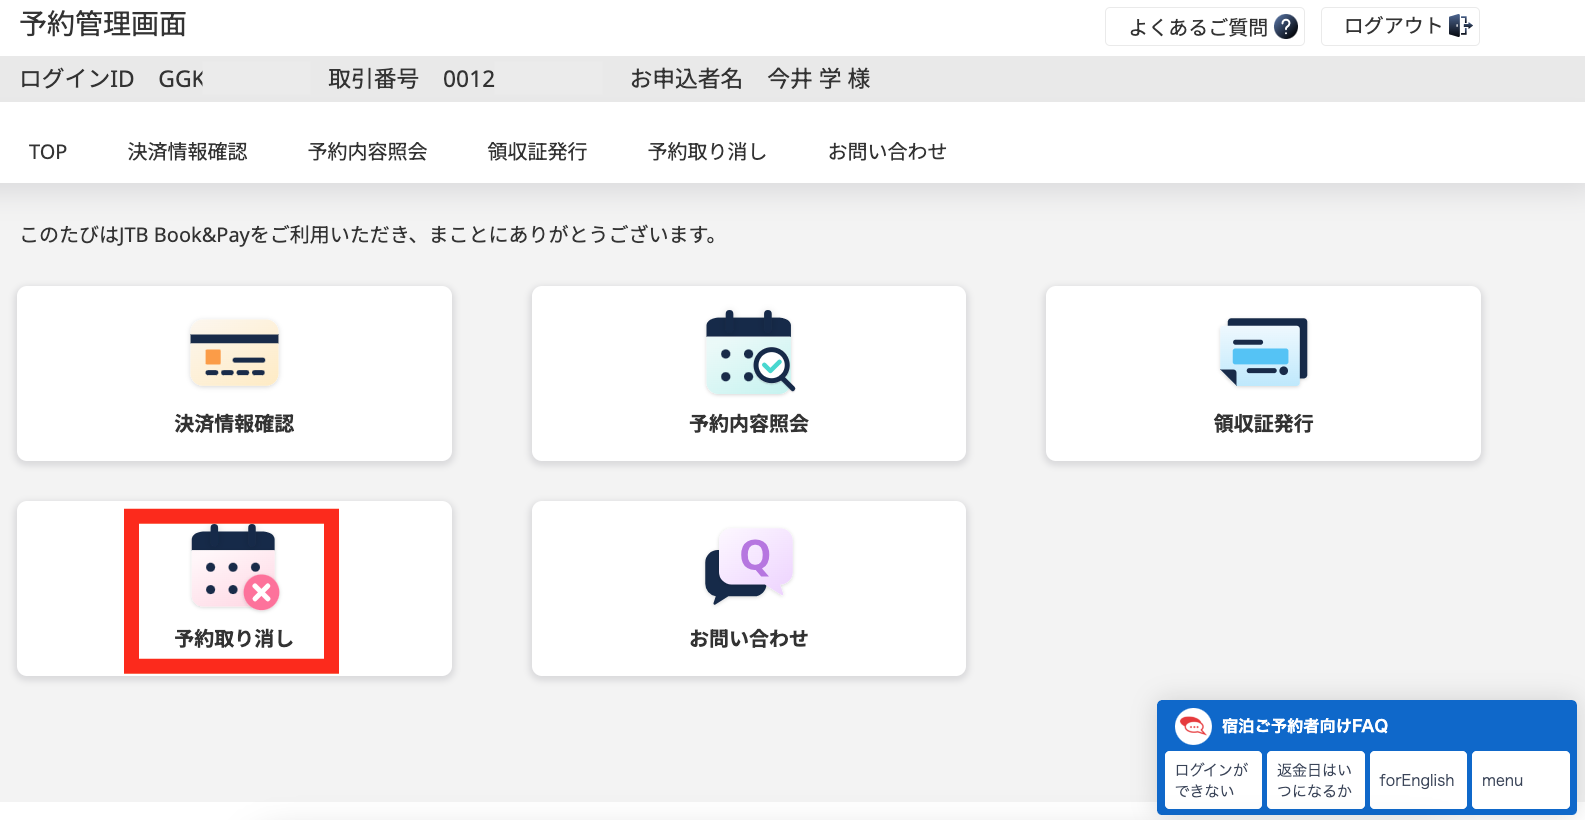Click the ログインができない FAQ chip
The height and width of the screenshot is (820, 1585).
1213,780
